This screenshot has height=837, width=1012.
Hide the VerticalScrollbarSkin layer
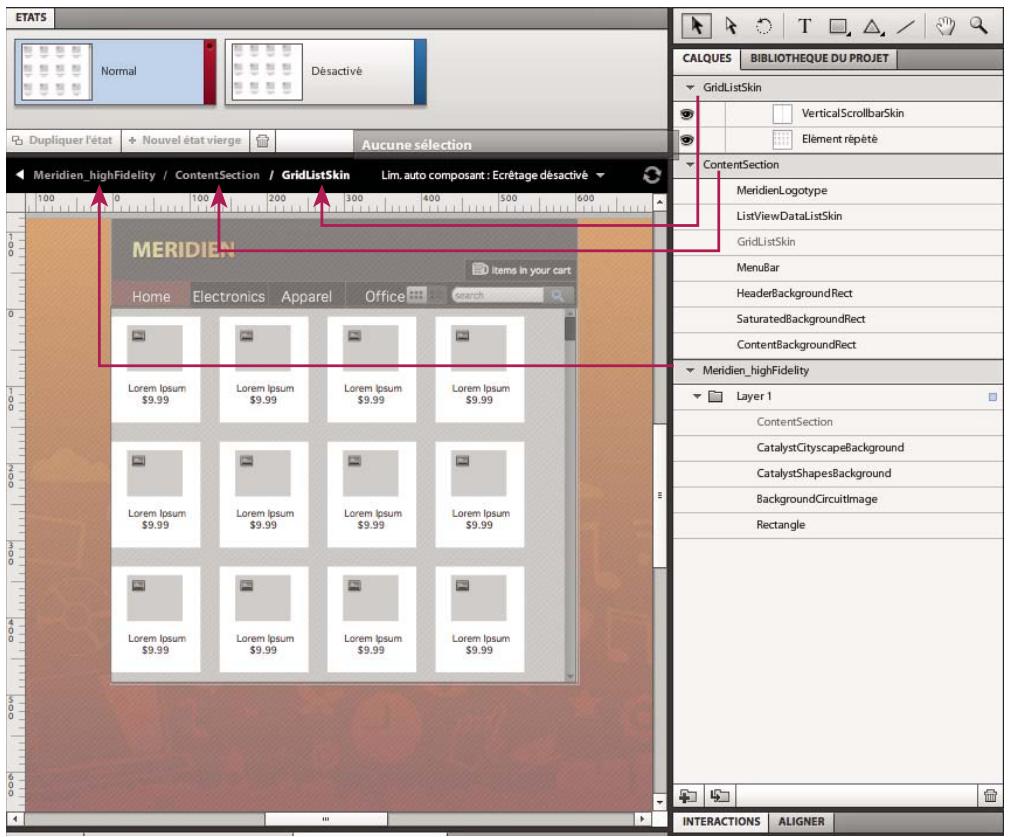tap(687, 114)
